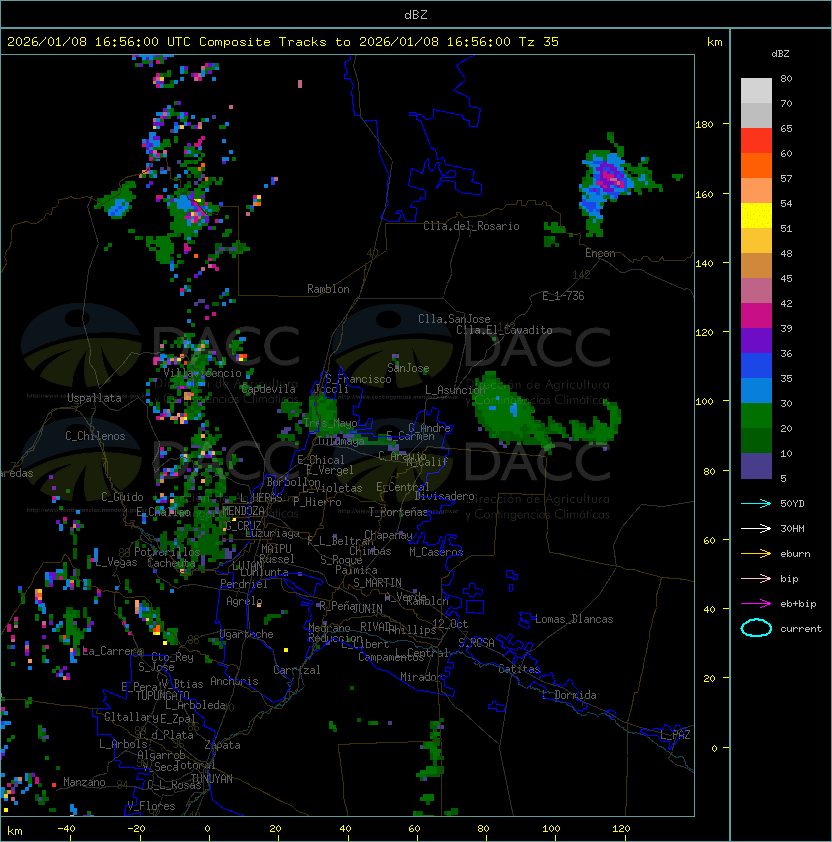Click the yellow eburn arrow in legend

click(x=756, y=554)
